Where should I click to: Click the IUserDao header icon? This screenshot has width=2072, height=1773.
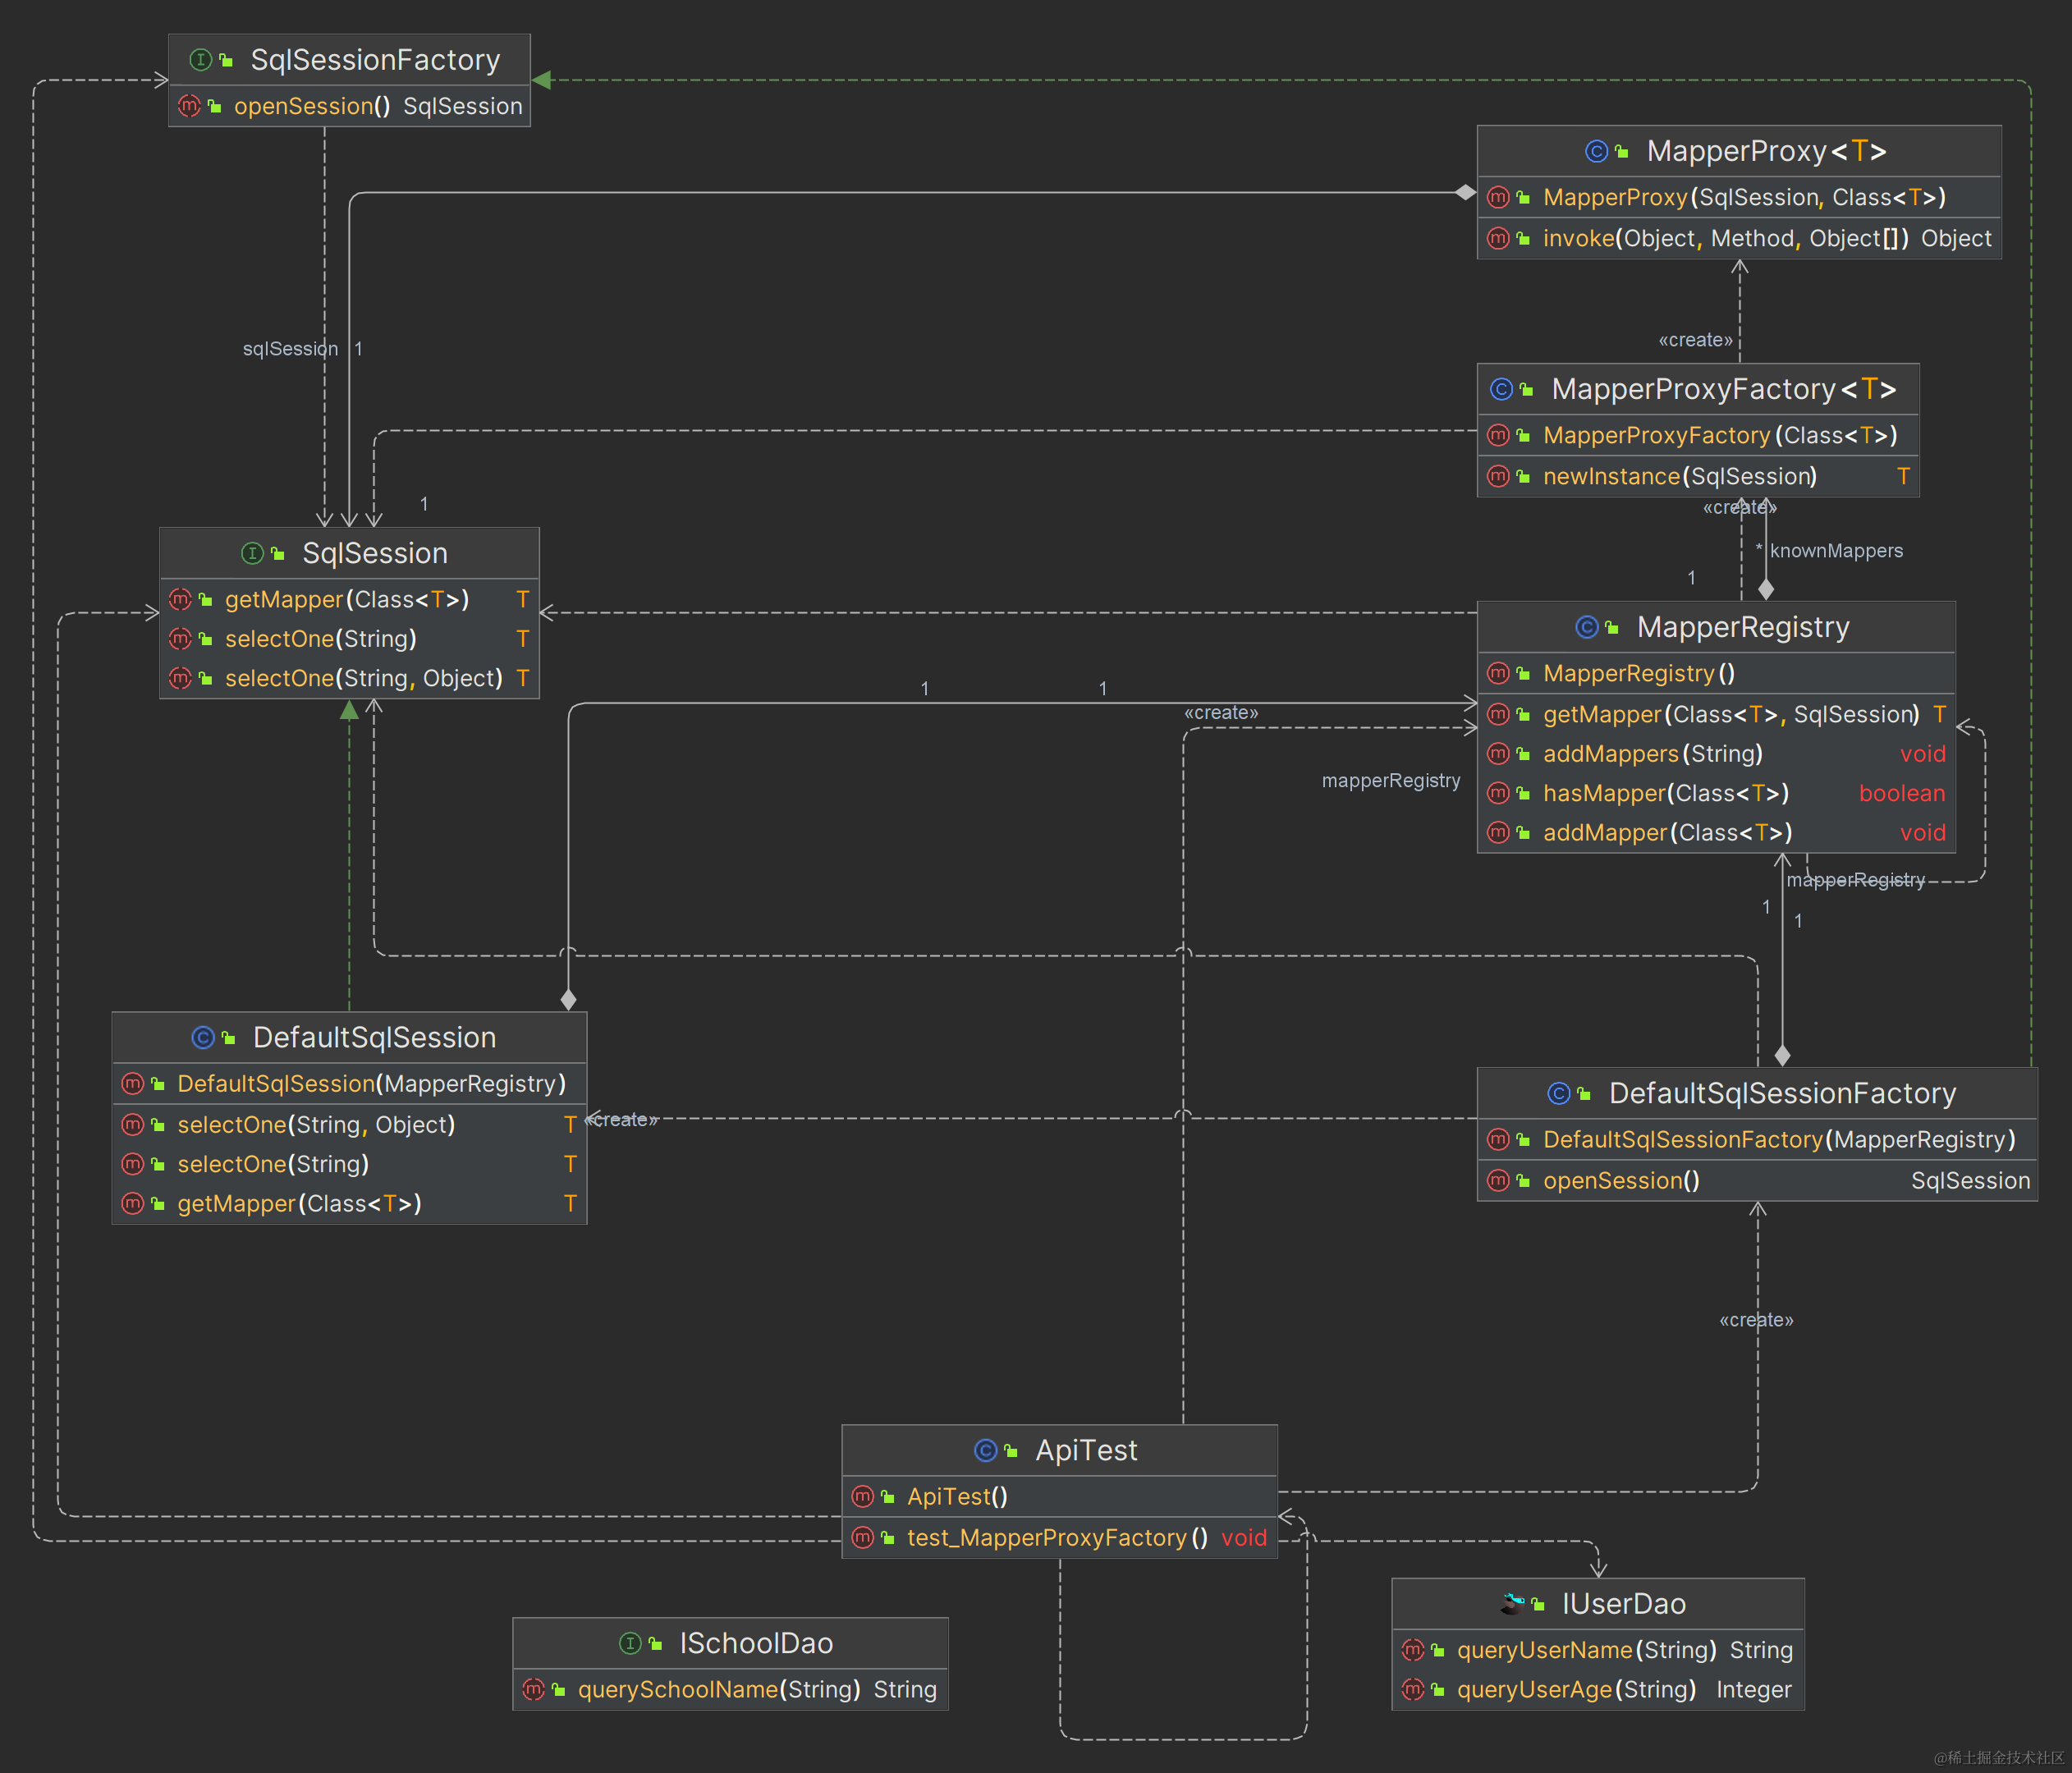click(1514, 1604)
